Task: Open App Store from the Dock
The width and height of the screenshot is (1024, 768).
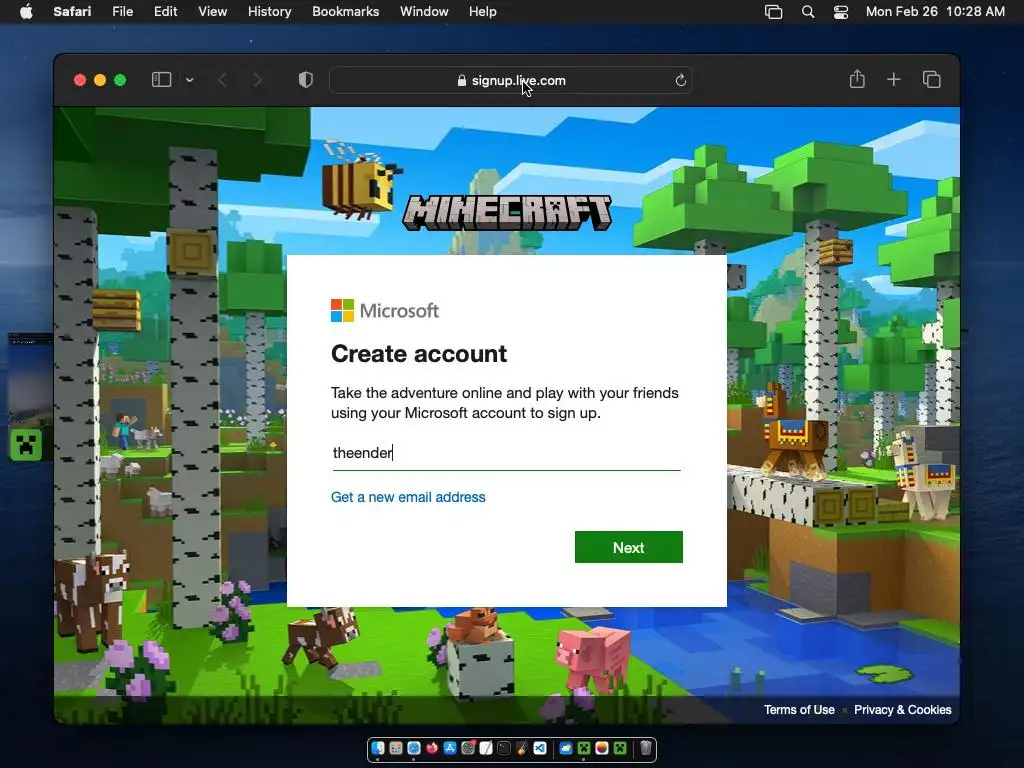Action: click(450, 748)
